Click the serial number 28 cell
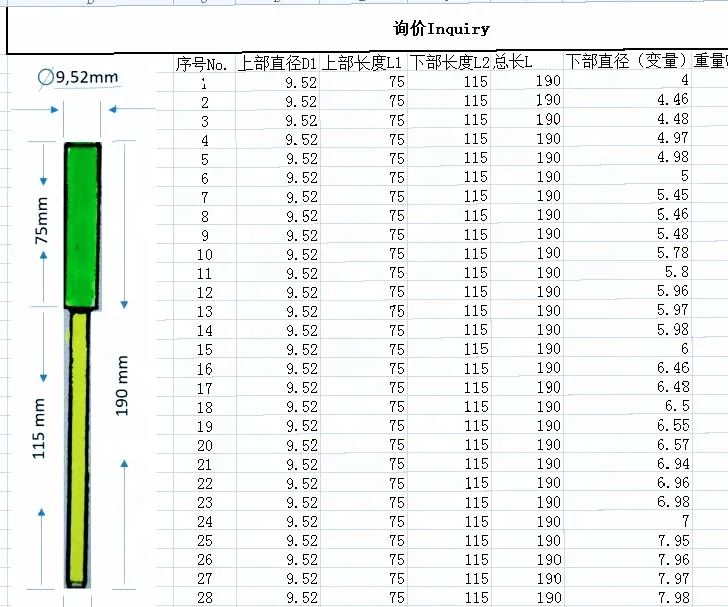This screenshot has width=728, height=607. click(205, 598)
